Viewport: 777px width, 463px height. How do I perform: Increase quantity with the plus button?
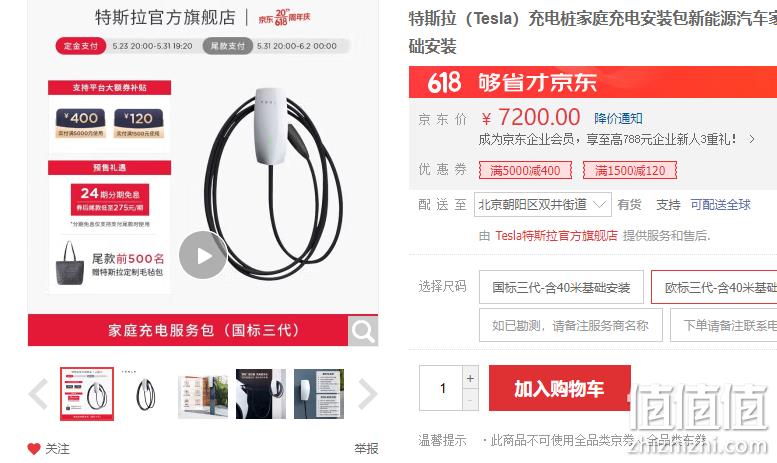coord(470,378)
